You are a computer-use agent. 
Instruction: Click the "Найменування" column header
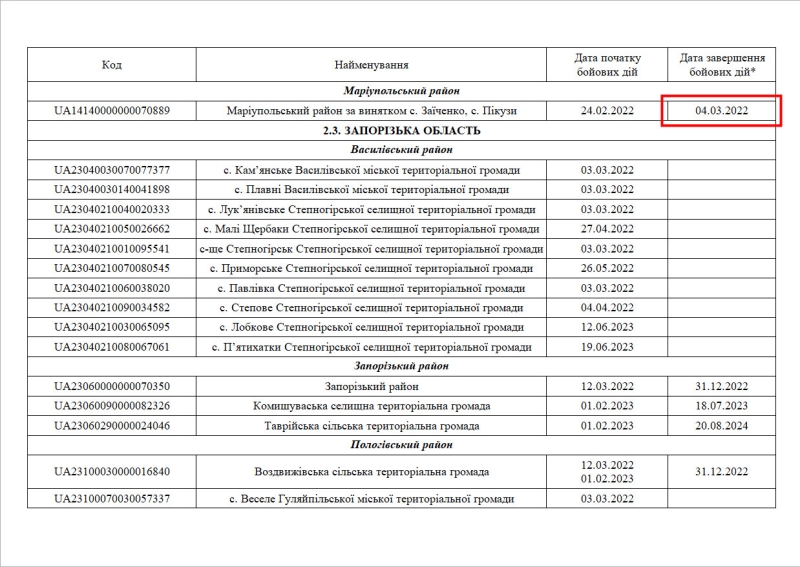371,65
